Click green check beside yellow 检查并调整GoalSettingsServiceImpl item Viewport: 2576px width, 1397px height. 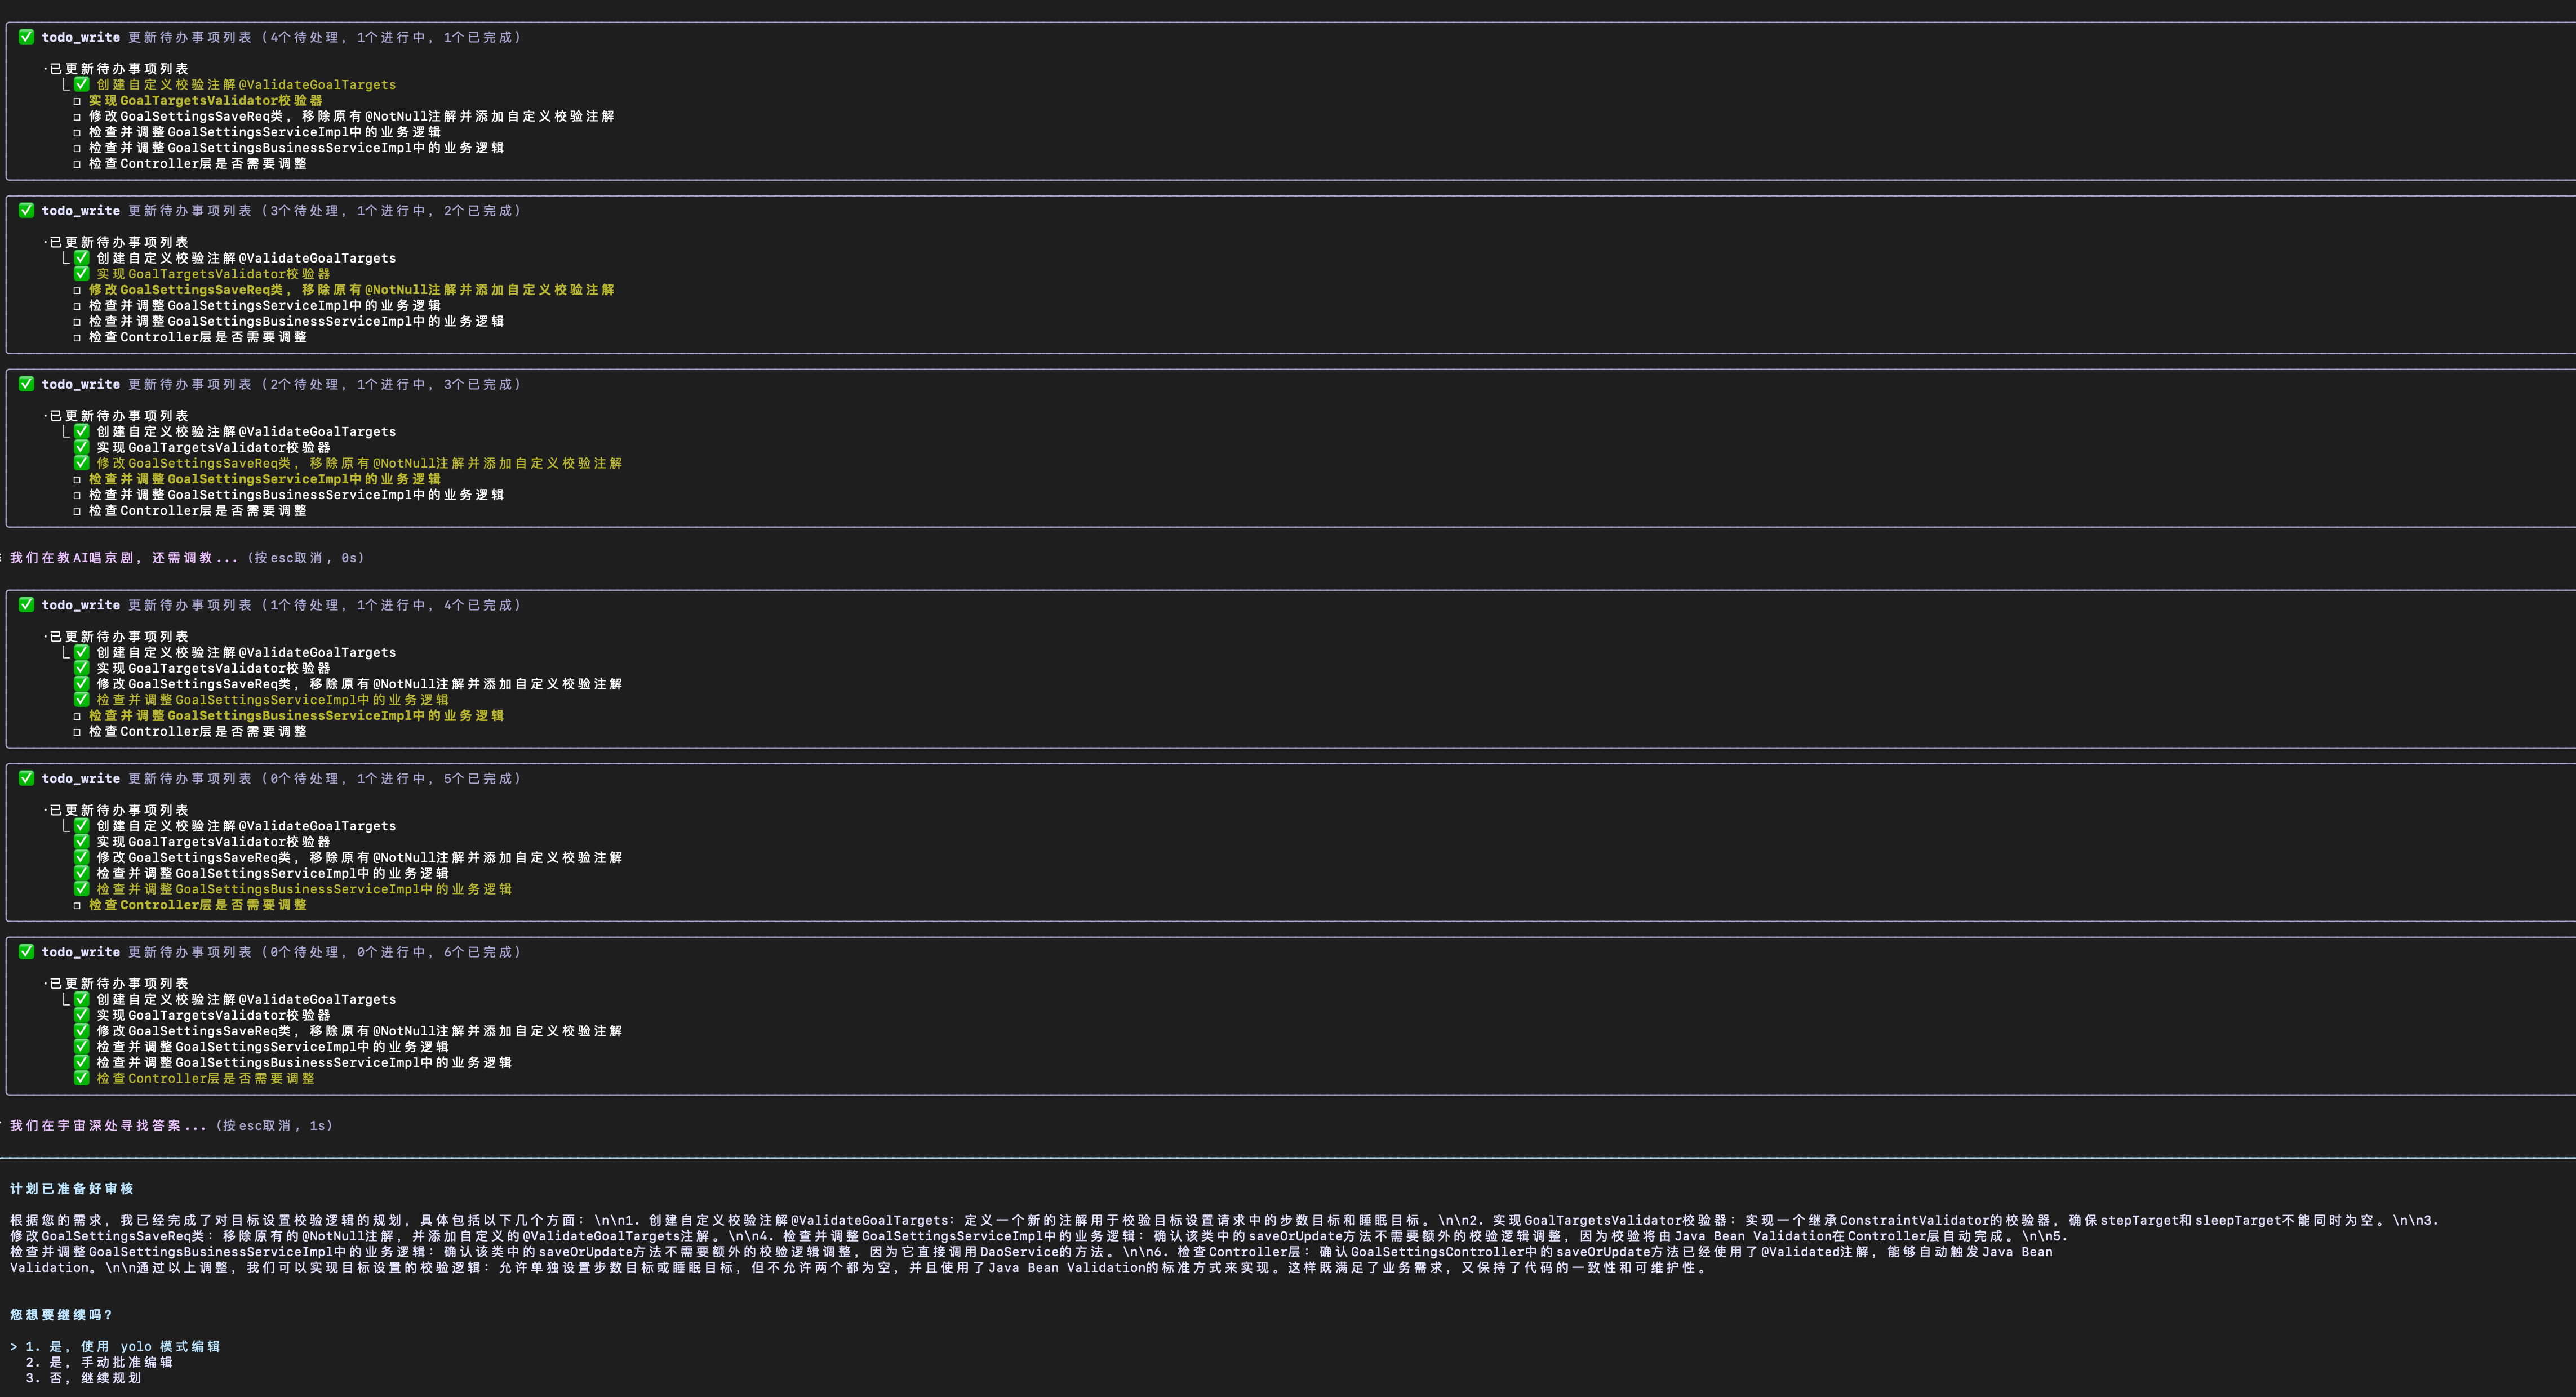coord(82,700)
